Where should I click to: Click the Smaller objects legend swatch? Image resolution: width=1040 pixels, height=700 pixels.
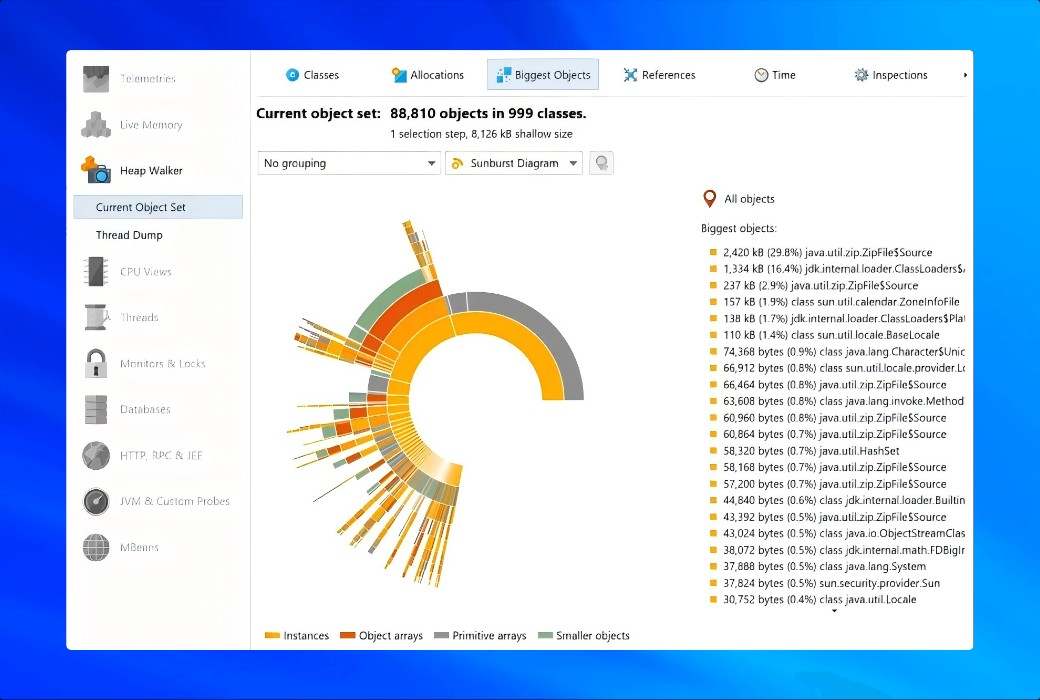tap(545, 636)
